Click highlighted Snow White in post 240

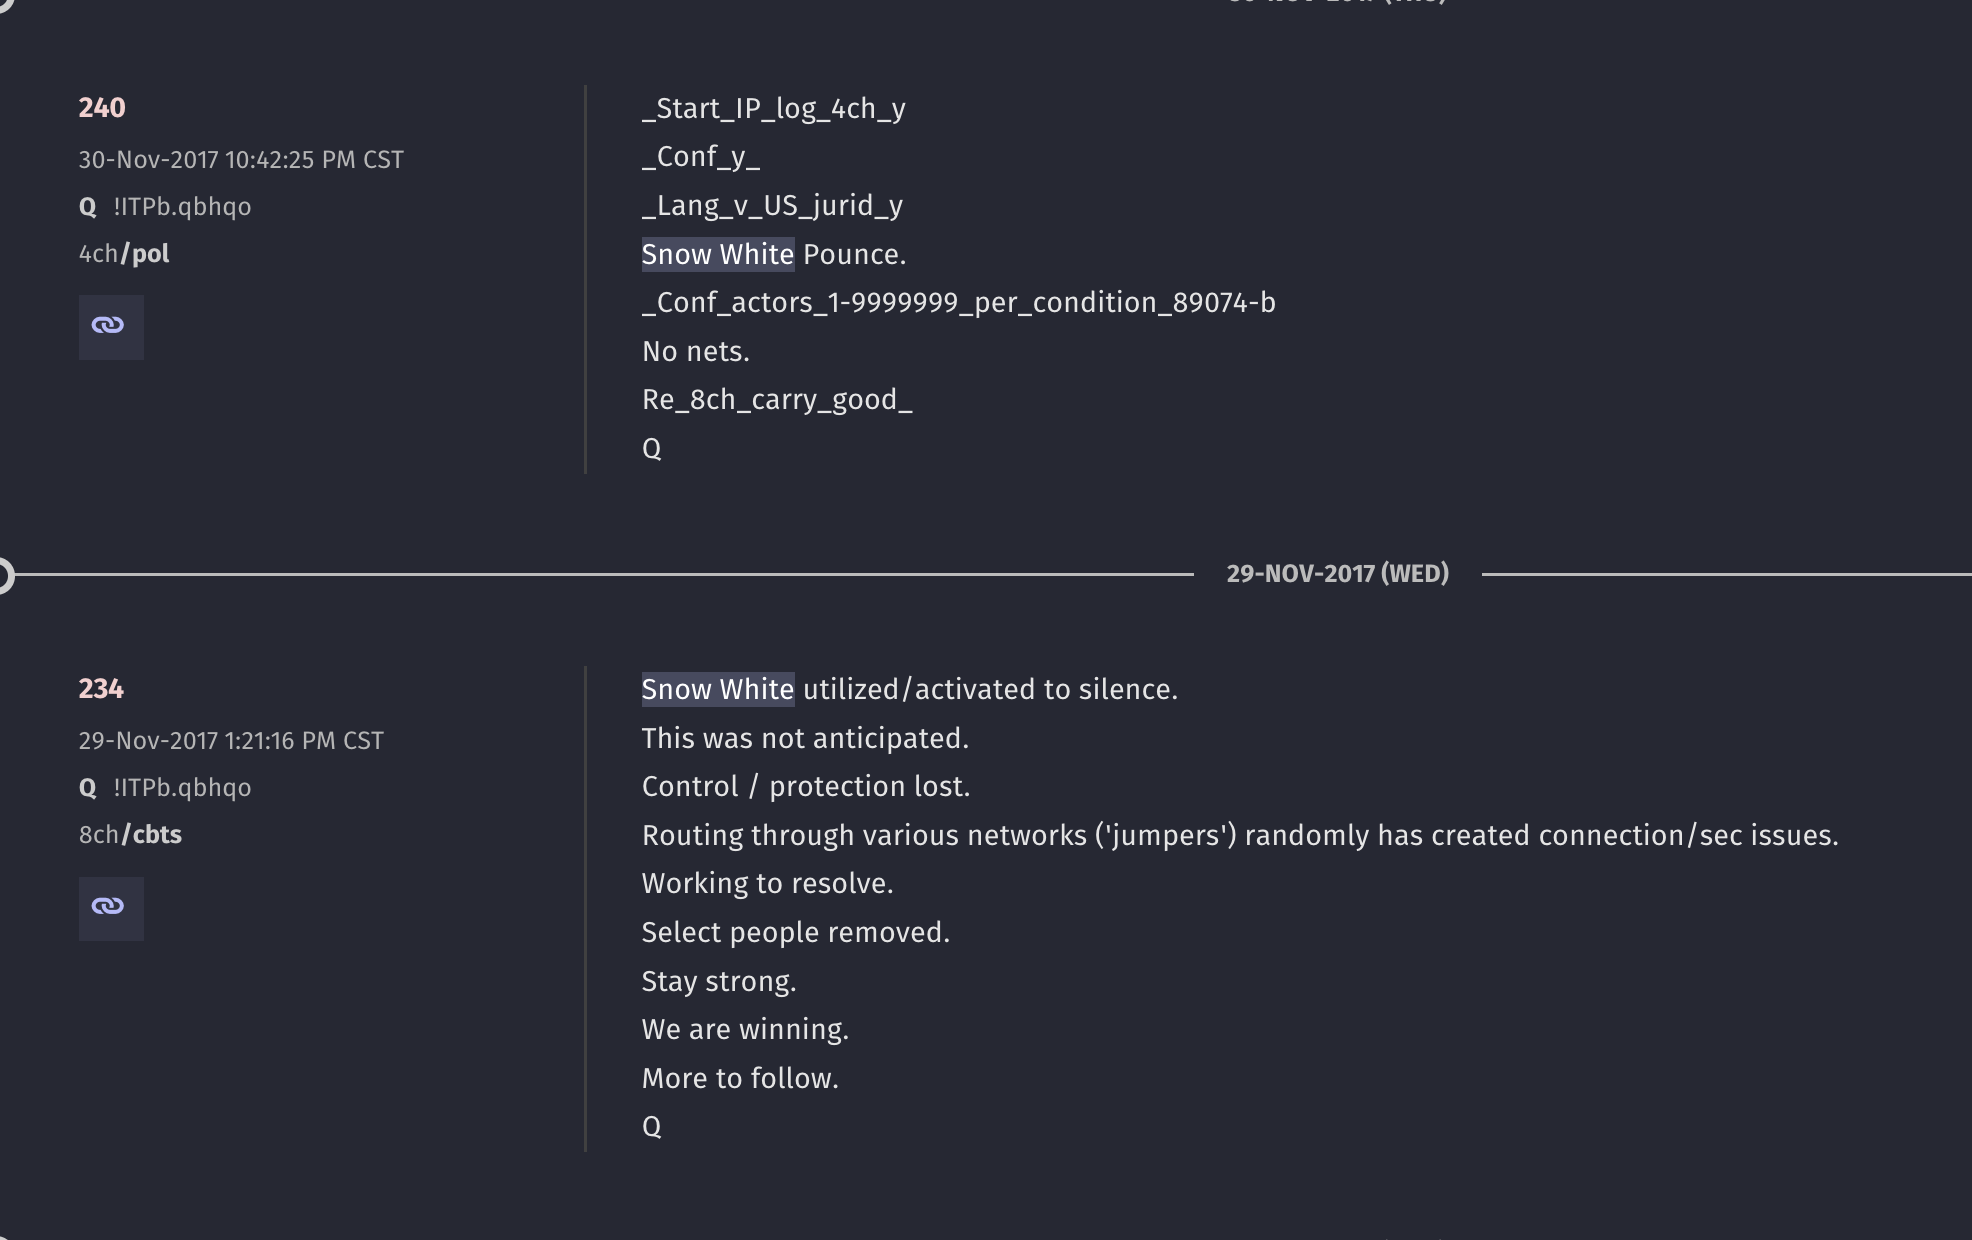[x=718, y=254]
